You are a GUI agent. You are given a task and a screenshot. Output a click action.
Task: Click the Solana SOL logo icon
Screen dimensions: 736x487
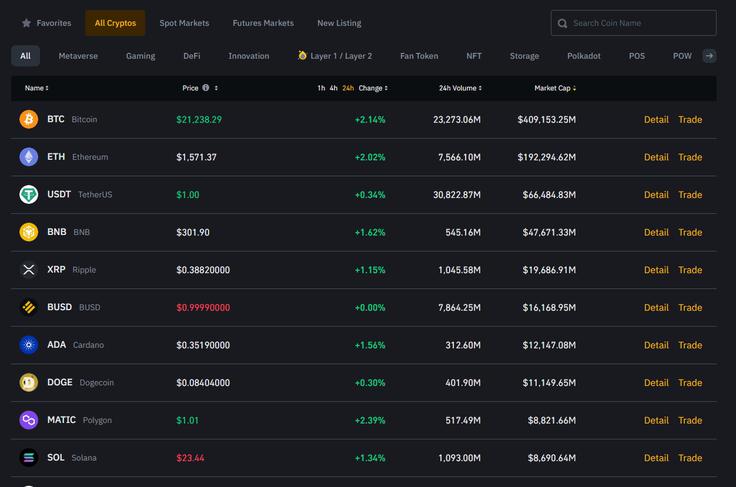[29, 457]
